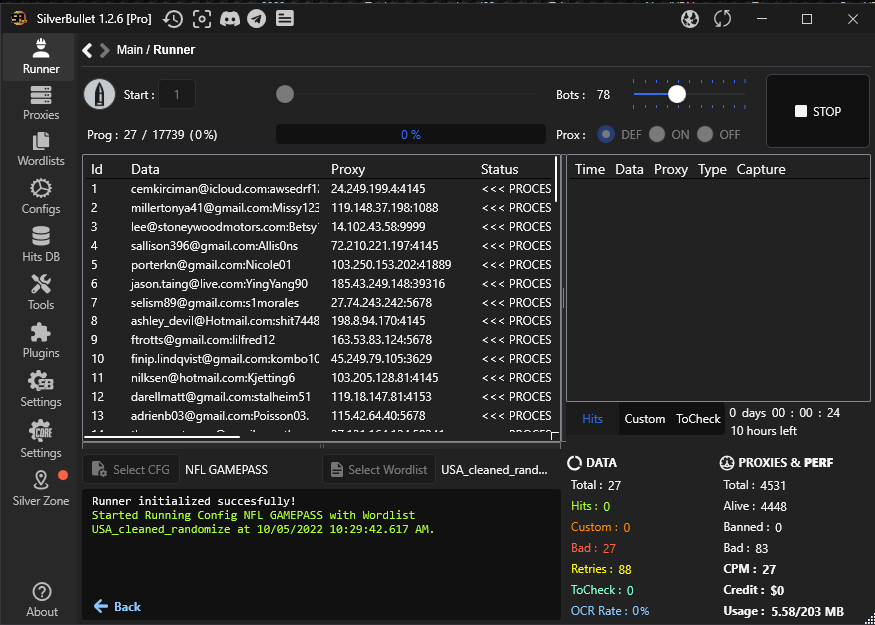Open the Hits DB section
Image resolution: width=875 pixels, height=625 pixels.
[x=41, y=245]
